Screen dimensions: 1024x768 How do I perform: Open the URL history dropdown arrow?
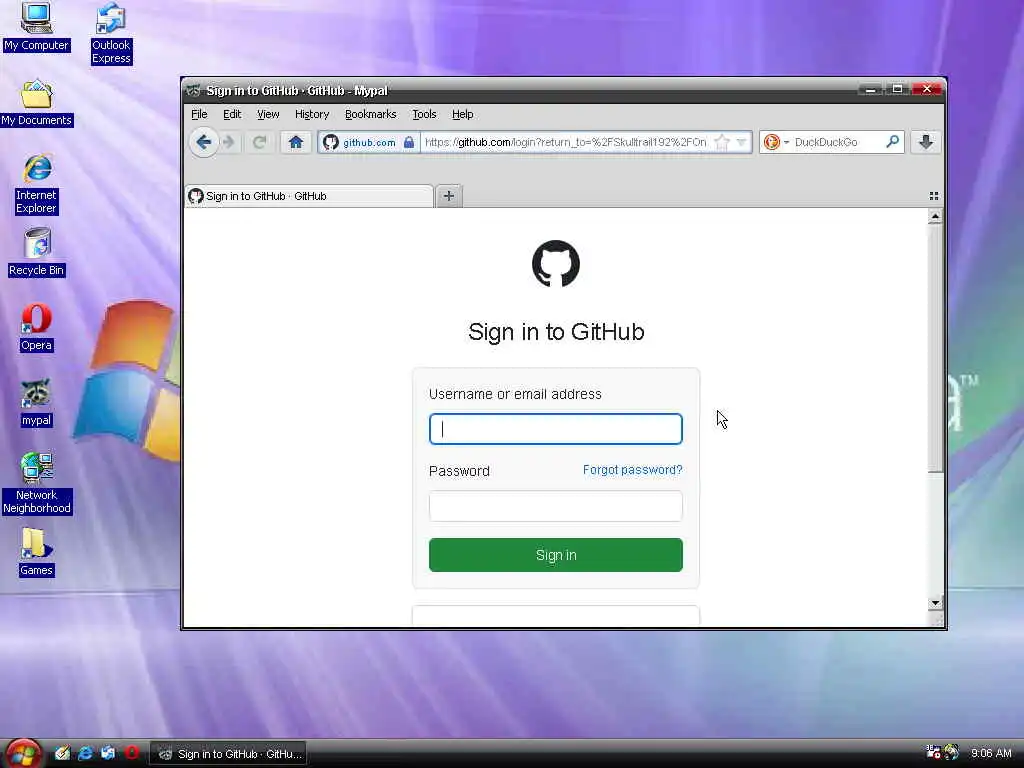pos(741,142)
